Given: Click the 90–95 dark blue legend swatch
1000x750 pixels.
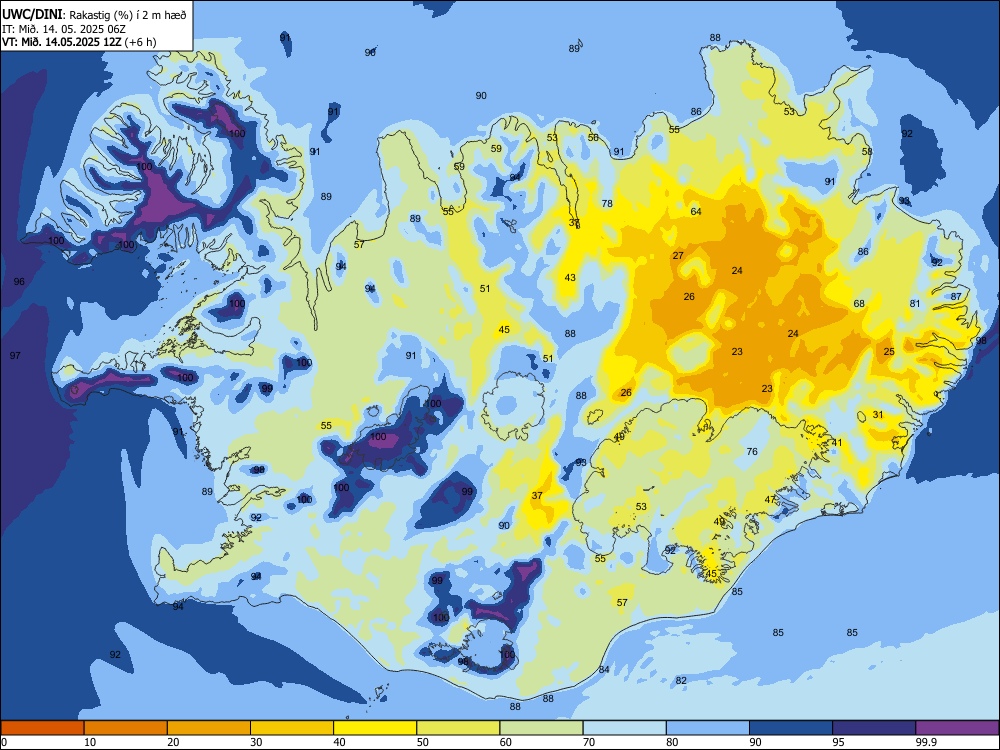Looking at the screenshot, I should [x=791, y=728].
